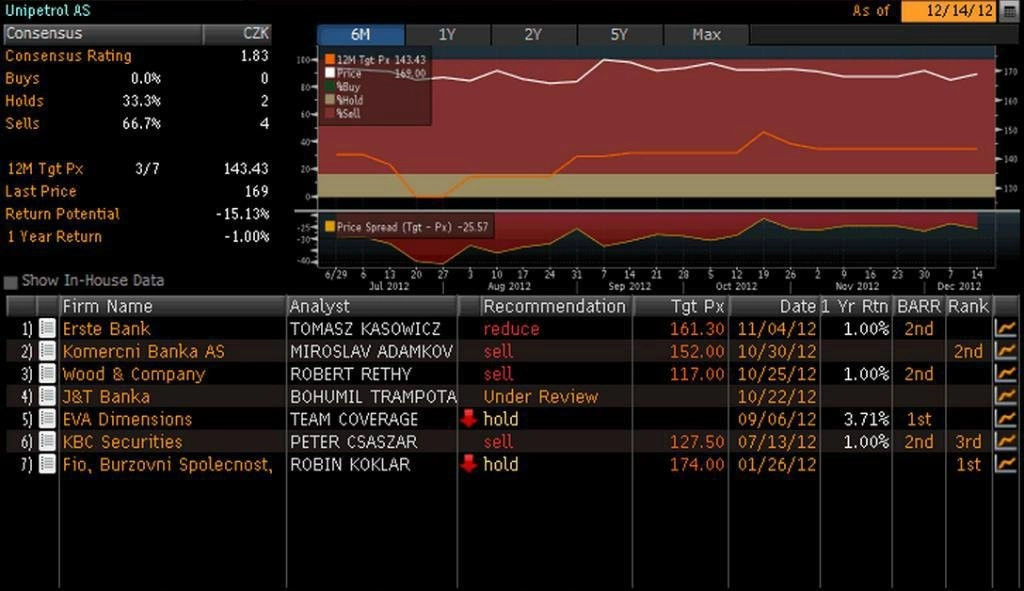1024x591 pixels.
Task: Sort by the Firm Name column header
Action: 172,306
